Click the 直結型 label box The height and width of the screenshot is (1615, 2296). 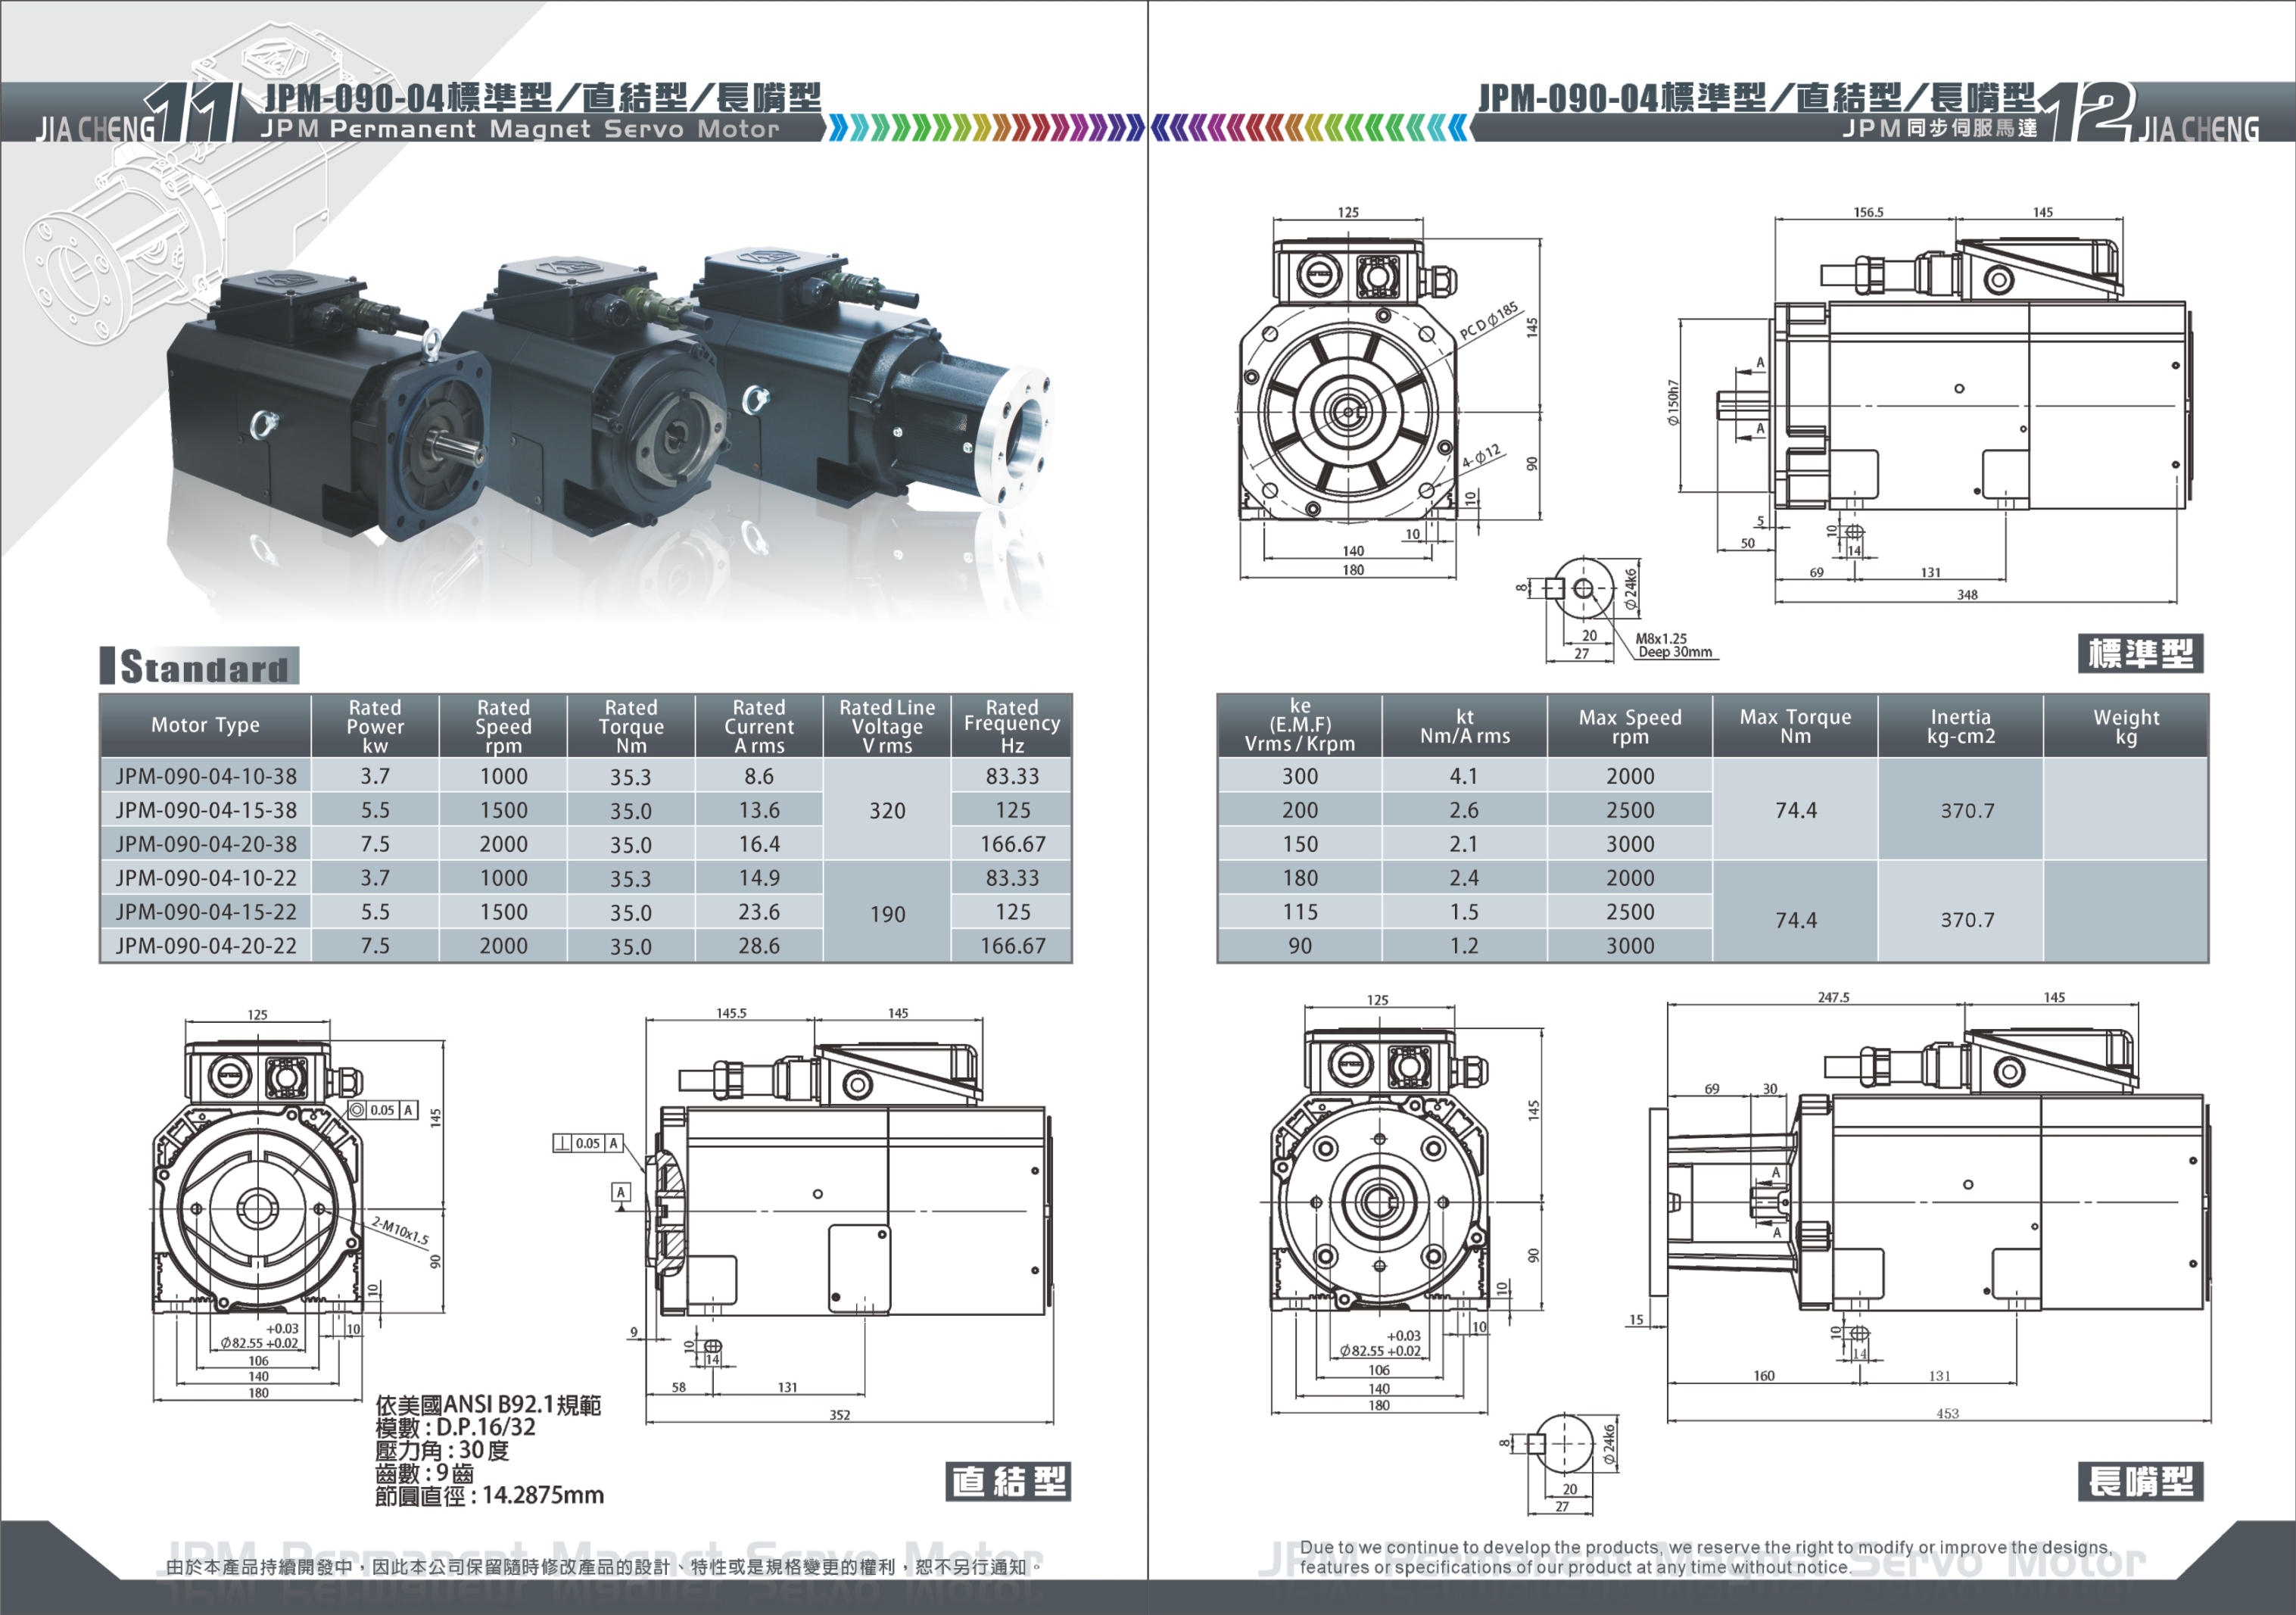[1008, 1481]
